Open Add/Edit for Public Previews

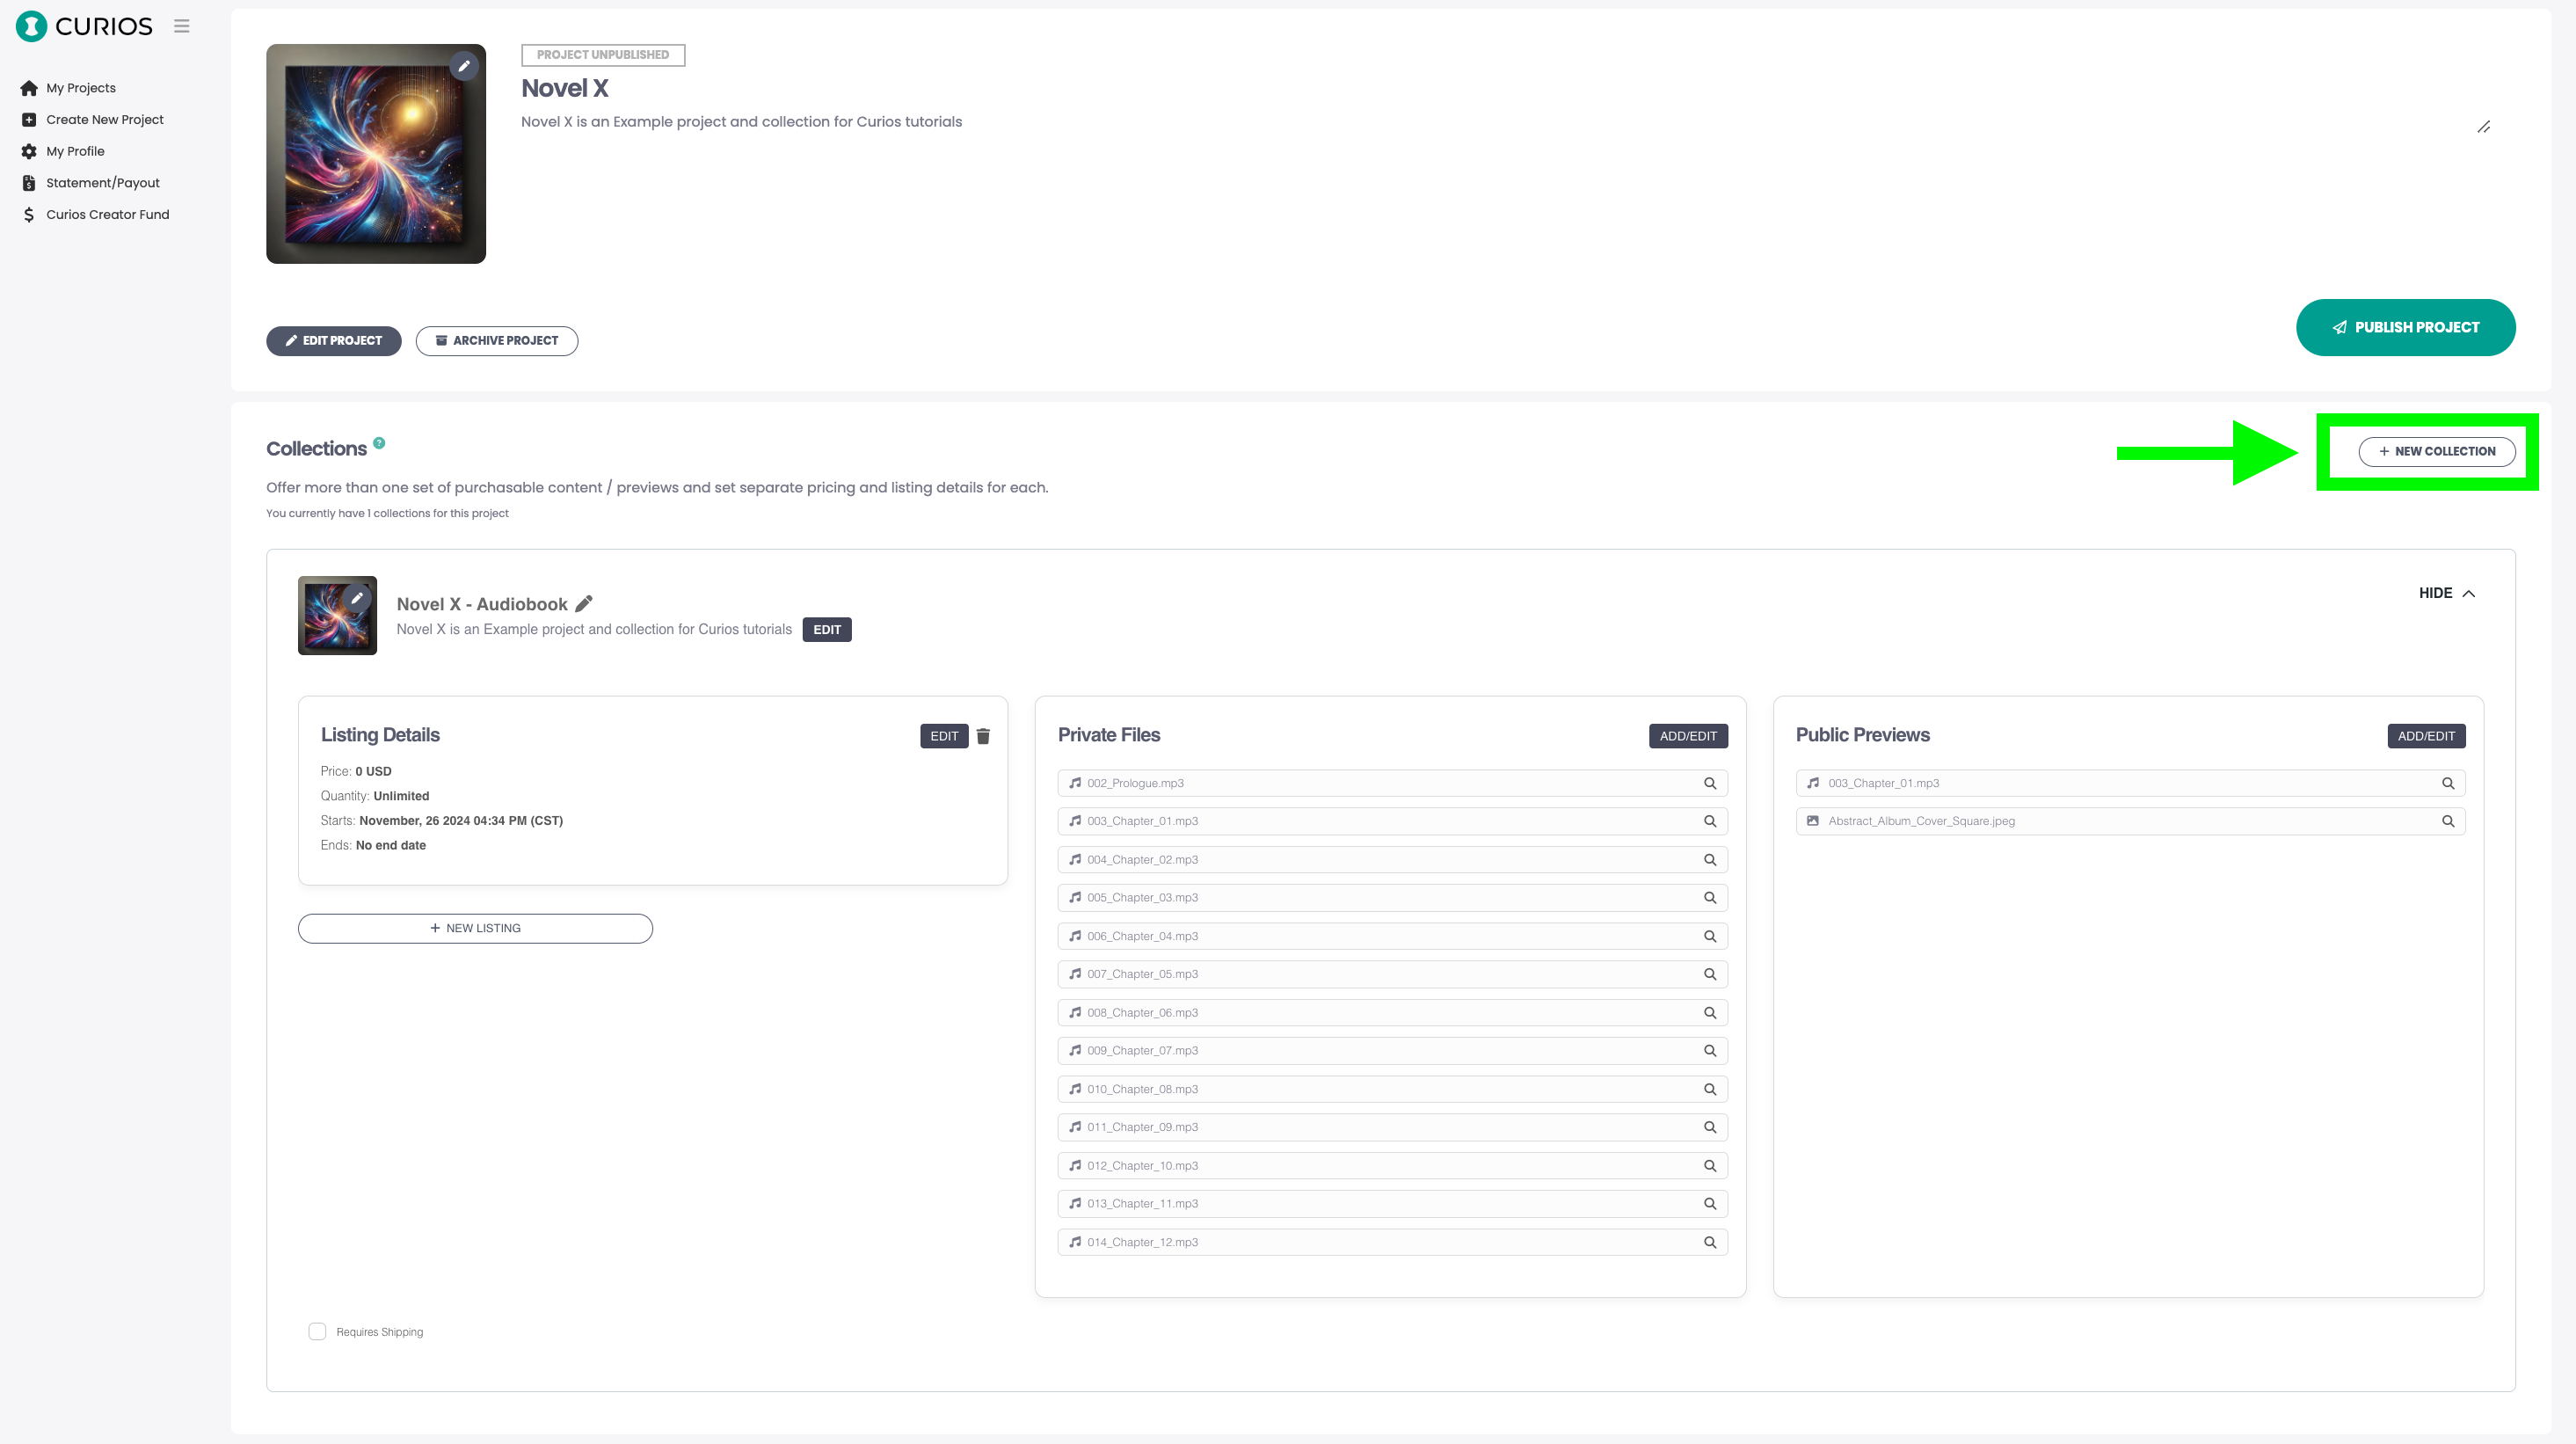click(2426, 736)
